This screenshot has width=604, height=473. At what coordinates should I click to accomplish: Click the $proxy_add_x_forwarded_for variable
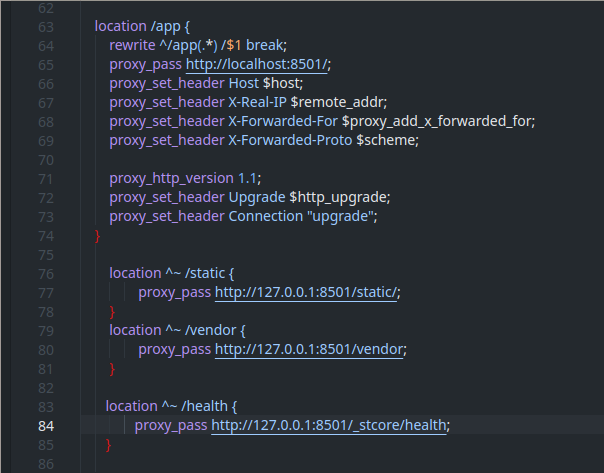438,121
